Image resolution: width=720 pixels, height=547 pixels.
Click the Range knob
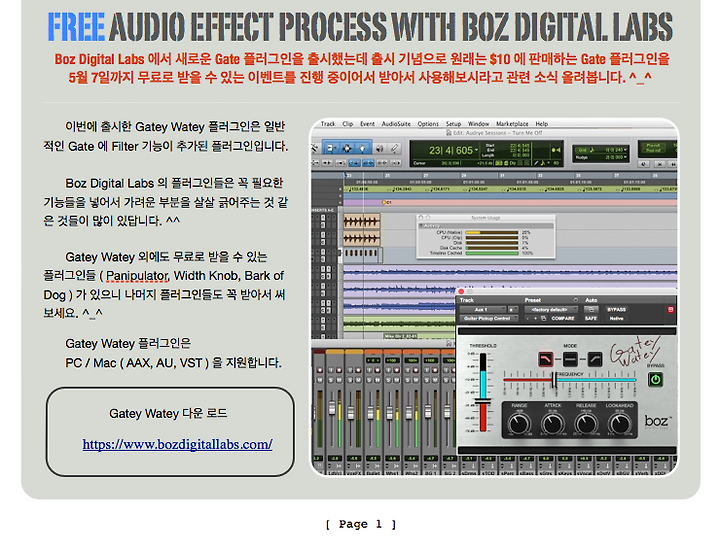[x=519, y=423]
